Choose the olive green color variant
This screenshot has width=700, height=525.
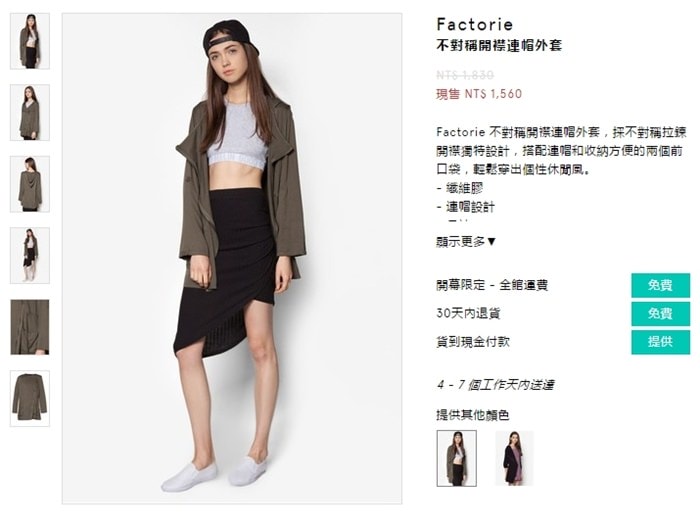[x=456, y=458]
